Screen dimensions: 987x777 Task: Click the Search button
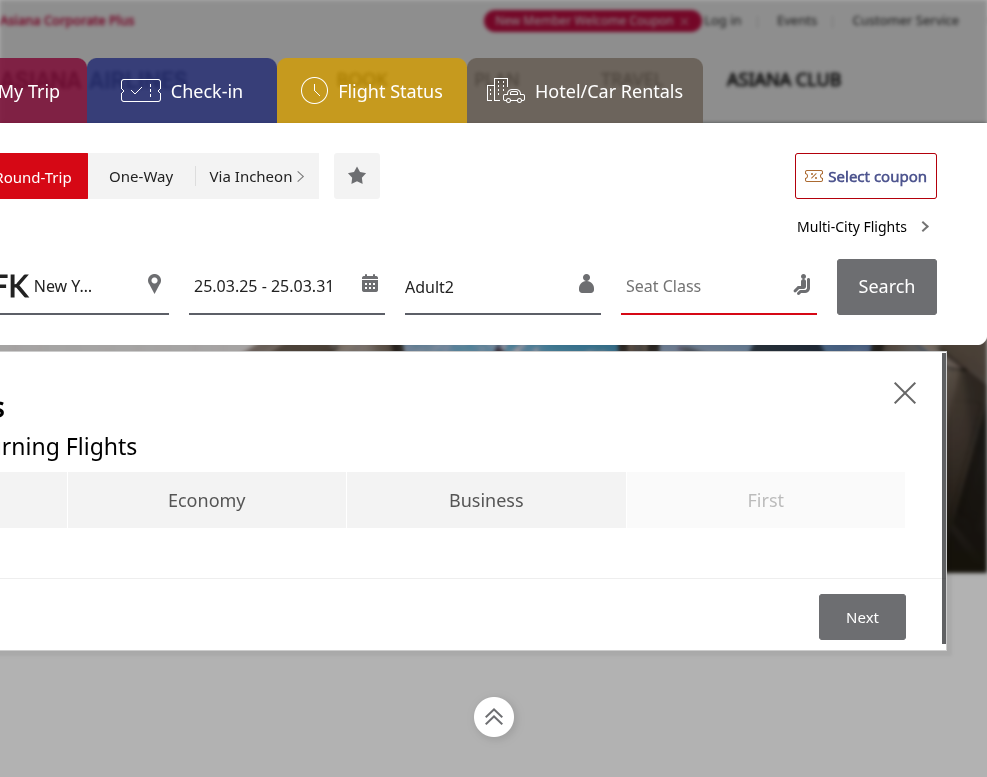pyautogui.click(x=886, y=286)
